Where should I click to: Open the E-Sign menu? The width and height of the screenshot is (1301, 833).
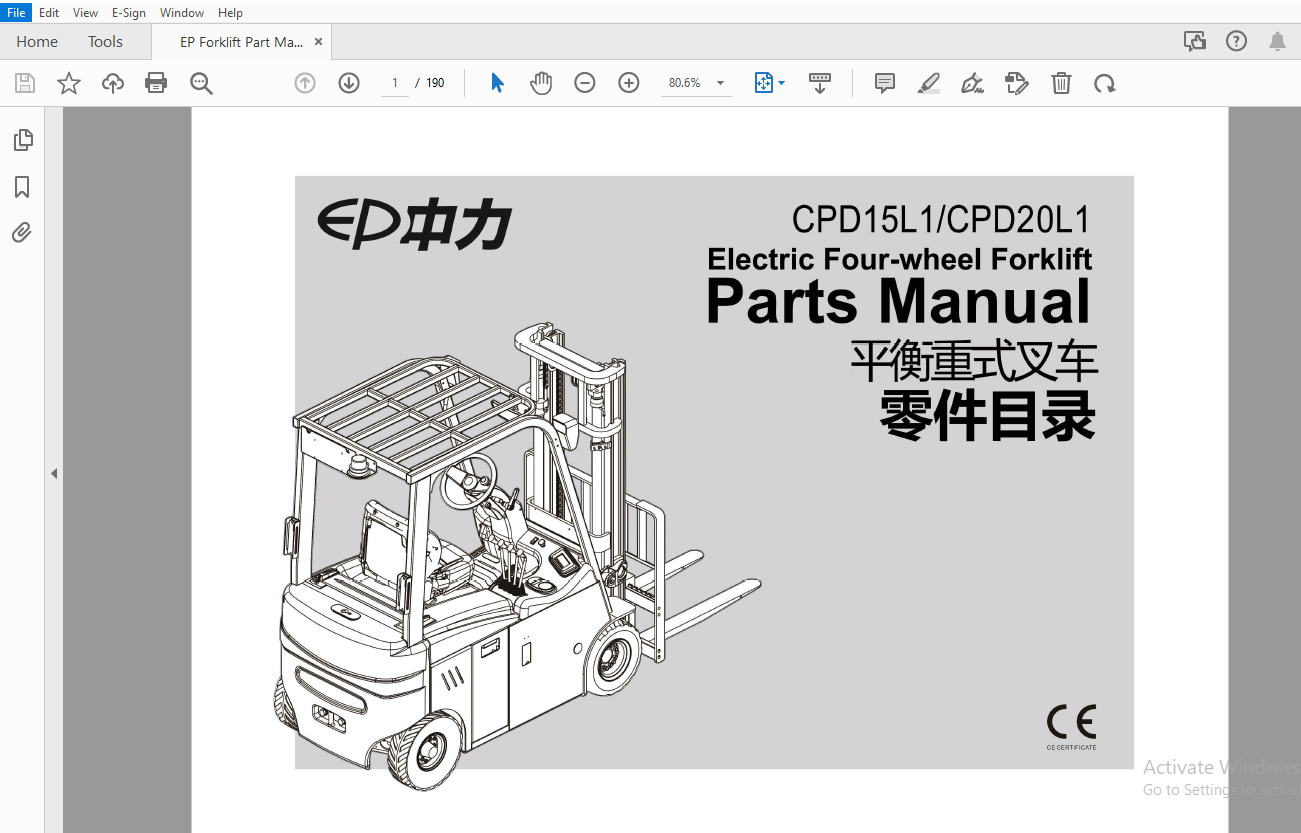129,13
